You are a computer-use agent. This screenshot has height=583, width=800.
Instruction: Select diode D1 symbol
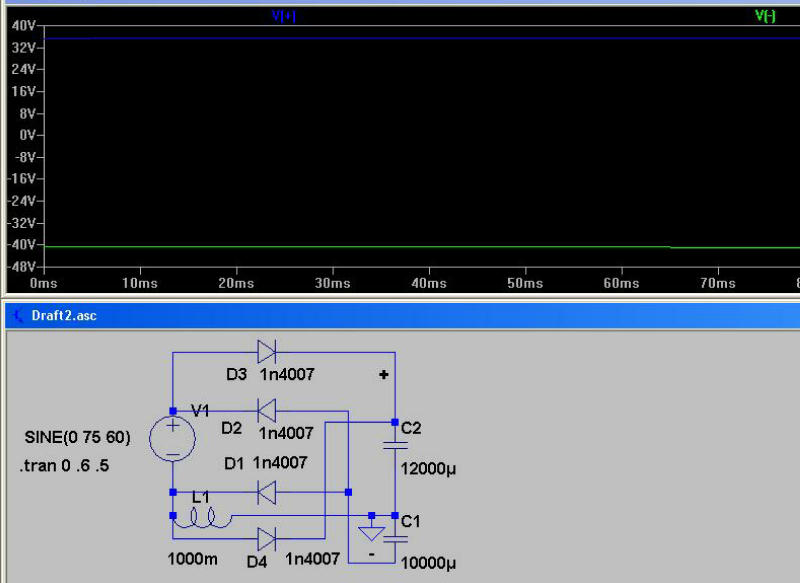267,492
